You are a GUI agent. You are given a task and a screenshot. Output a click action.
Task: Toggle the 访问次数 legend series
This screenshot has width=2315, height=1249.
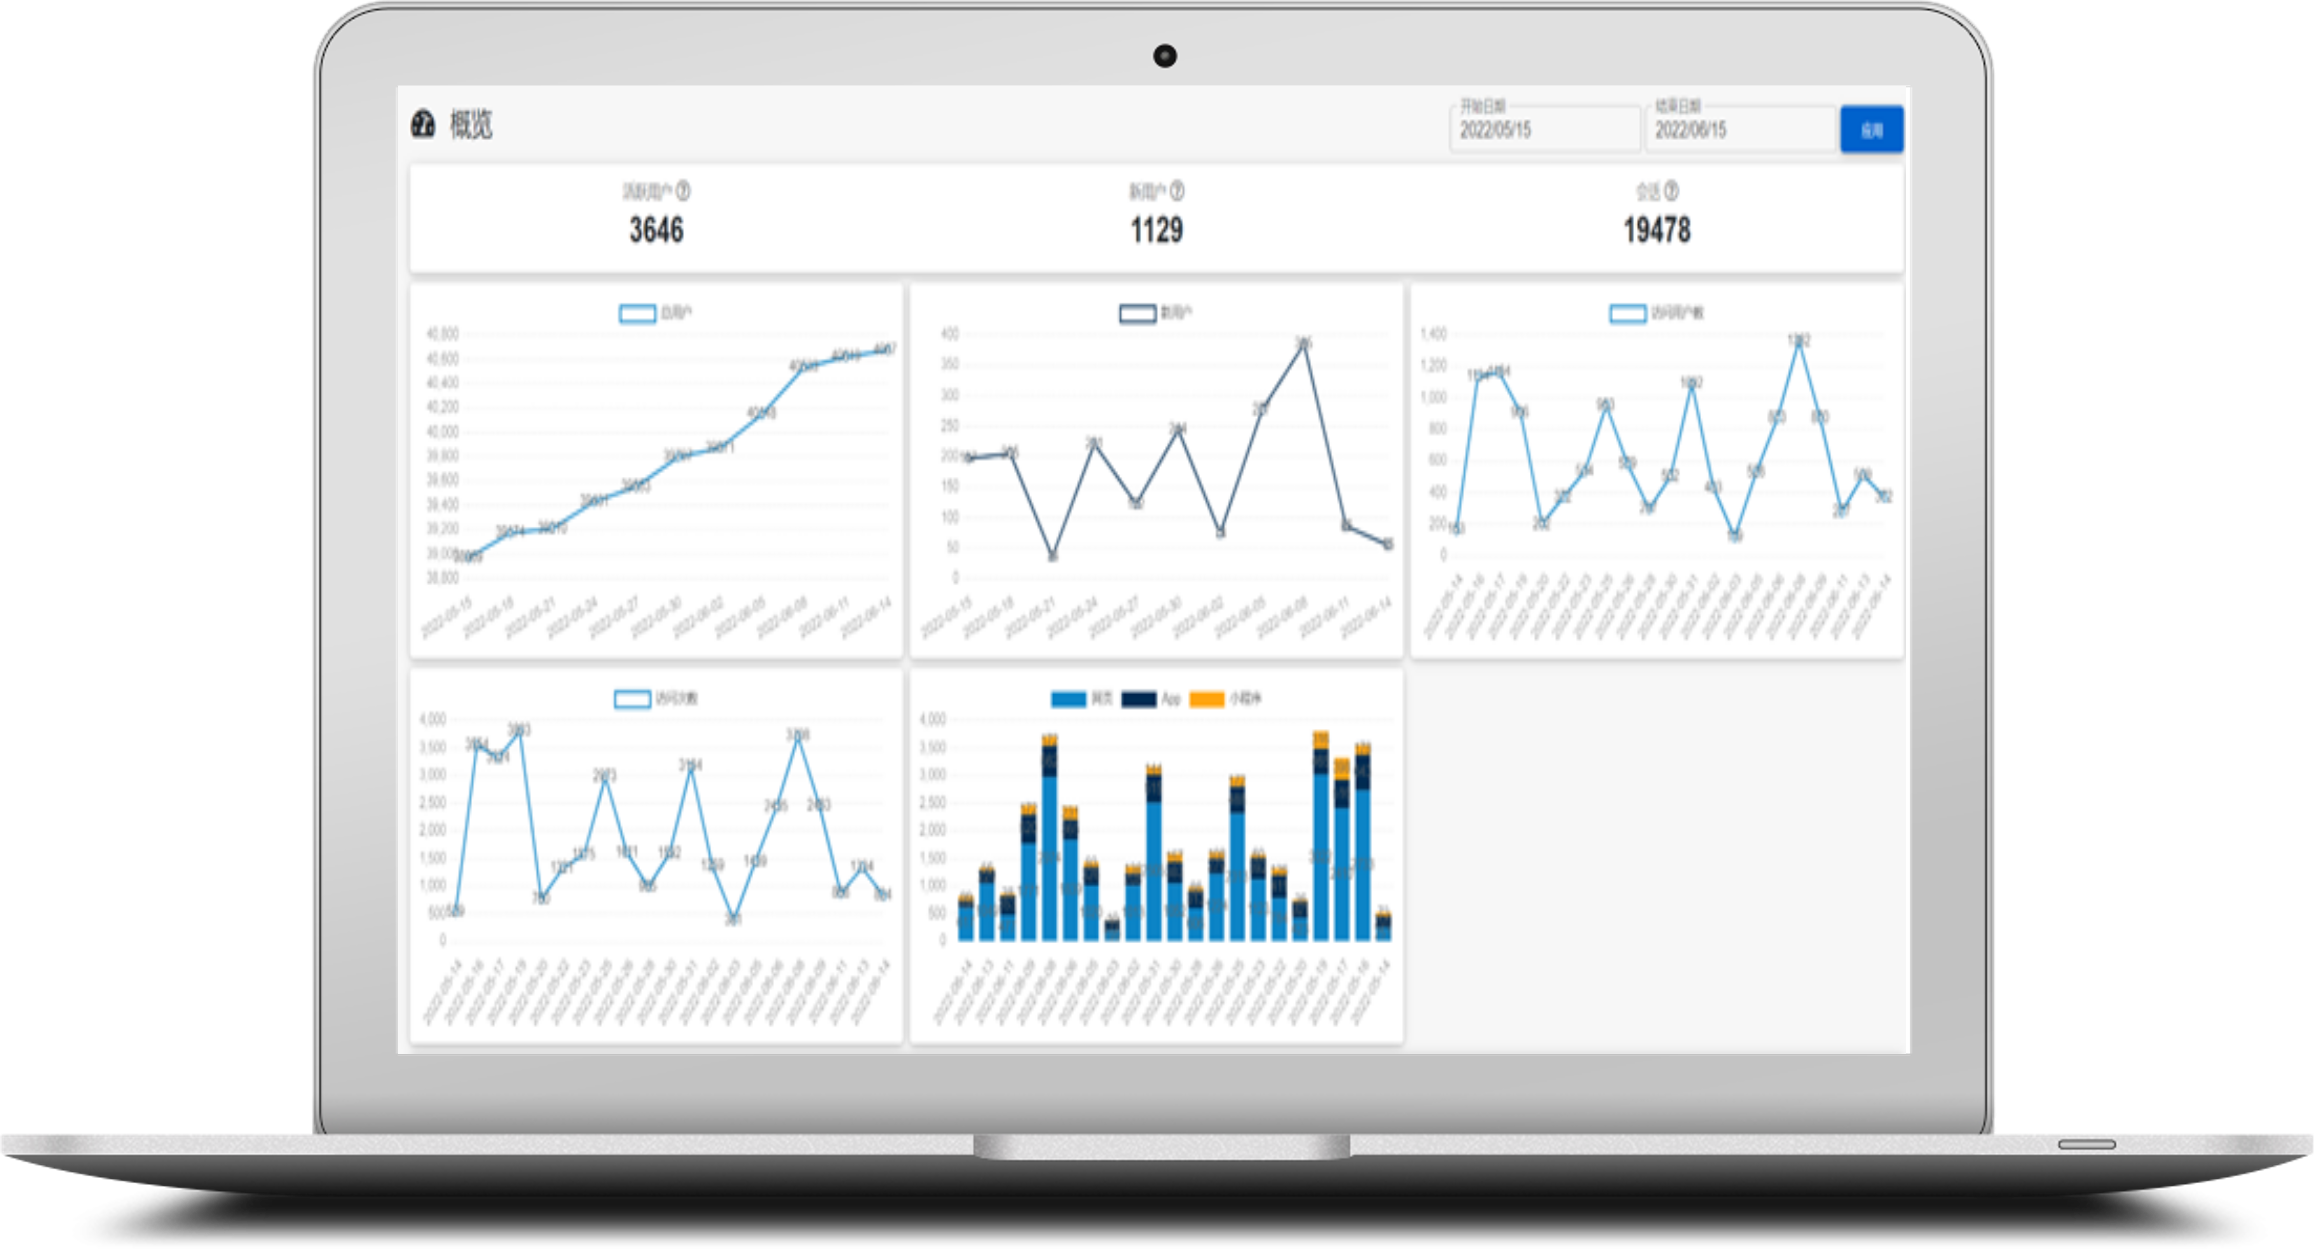(x=655, y=698)
